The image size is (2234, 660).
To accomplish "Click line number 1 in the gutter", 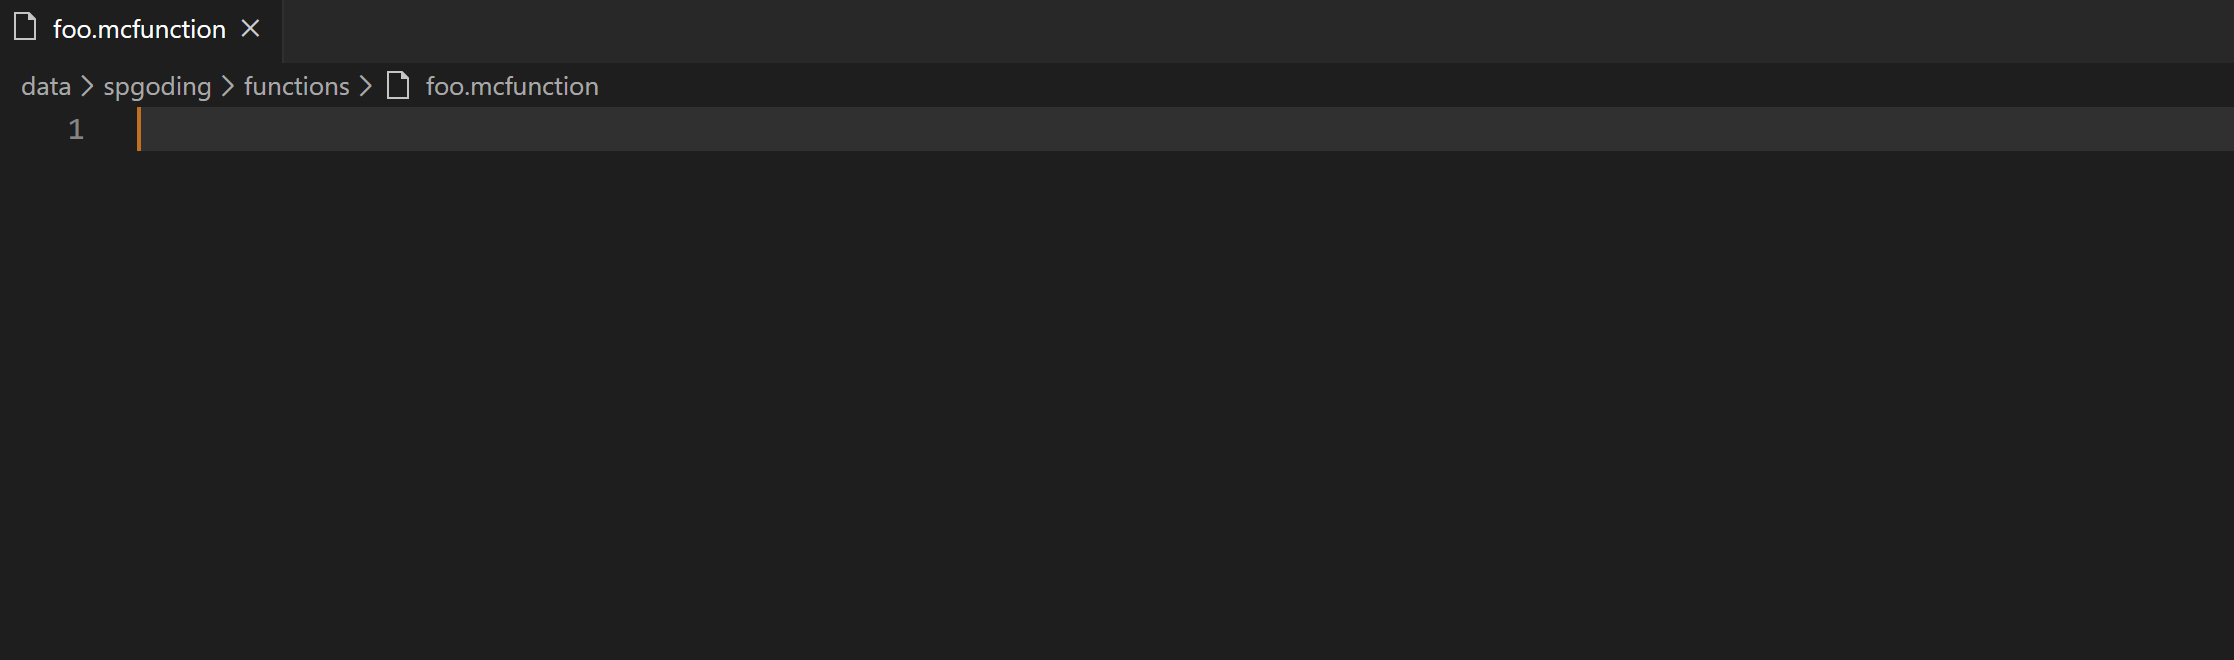I will 76,129.
